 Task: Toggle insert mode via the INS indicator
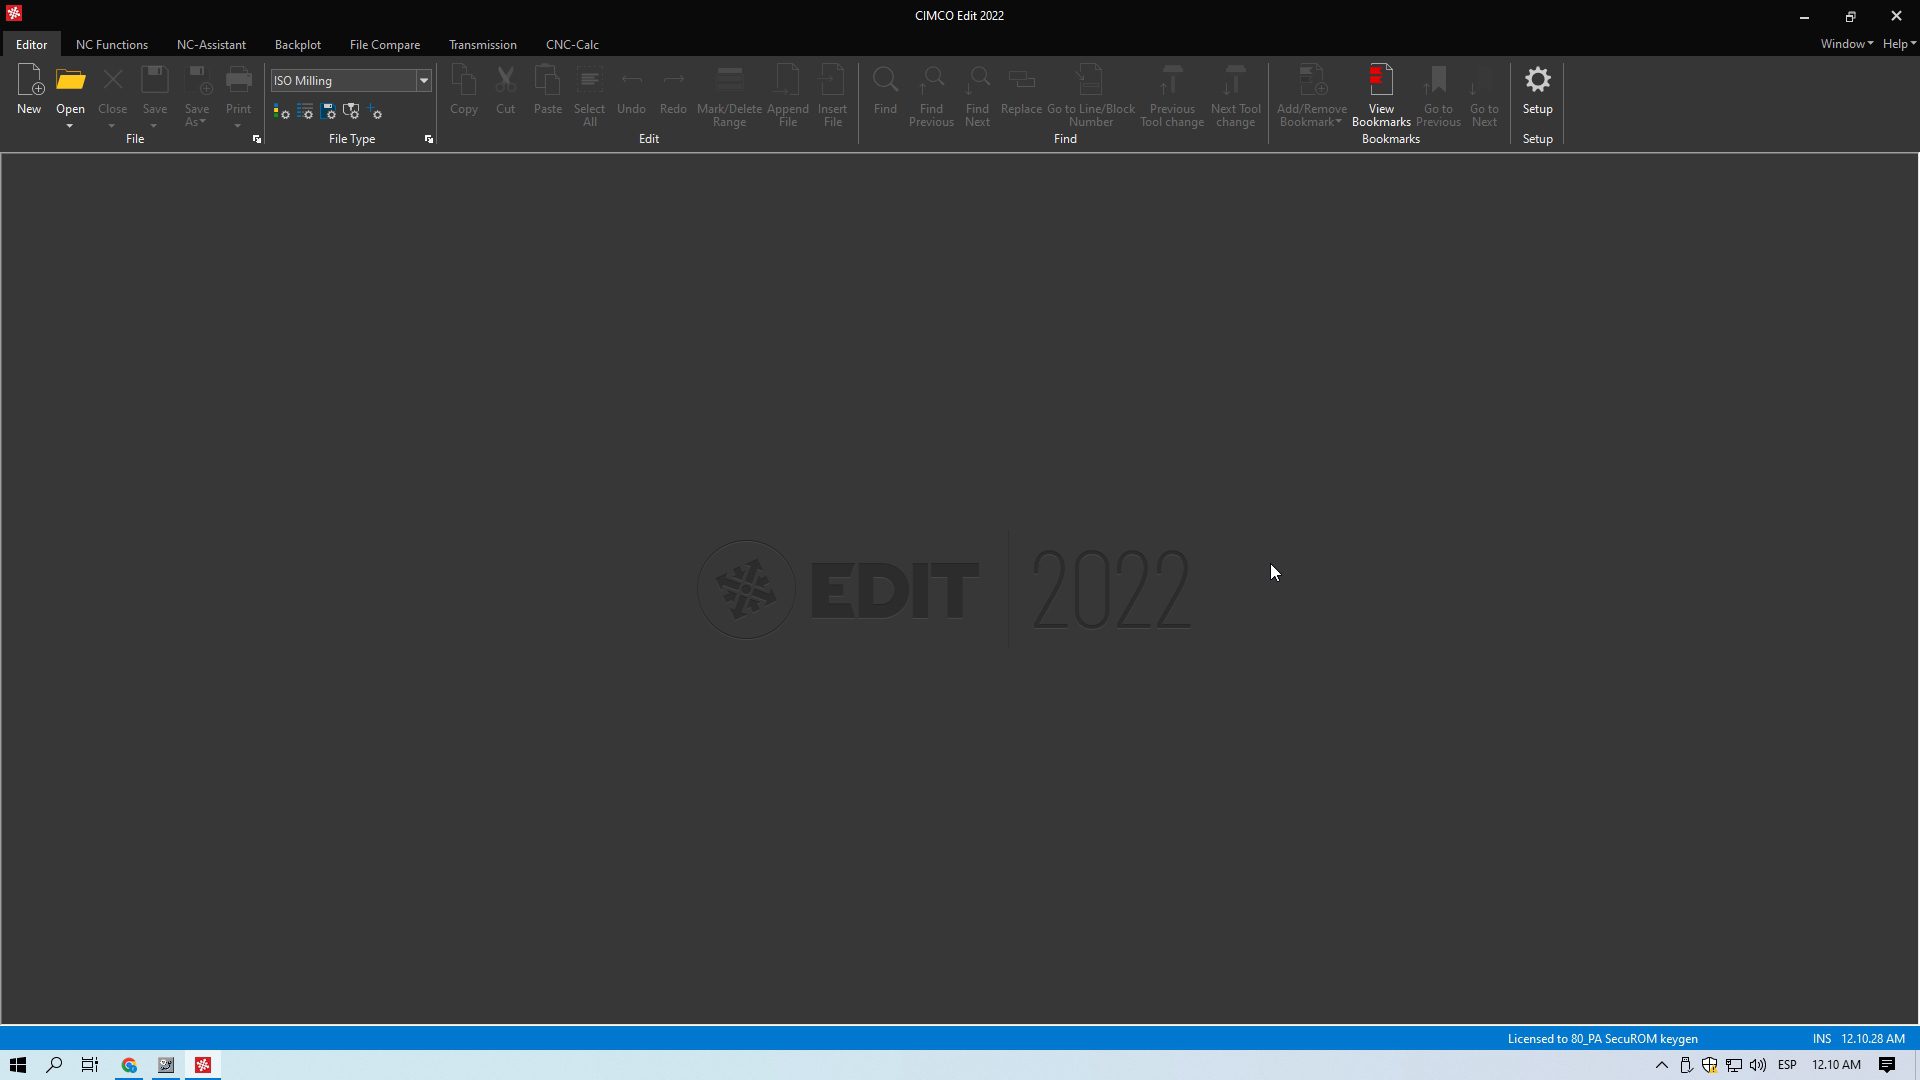pos(1822,1038)
